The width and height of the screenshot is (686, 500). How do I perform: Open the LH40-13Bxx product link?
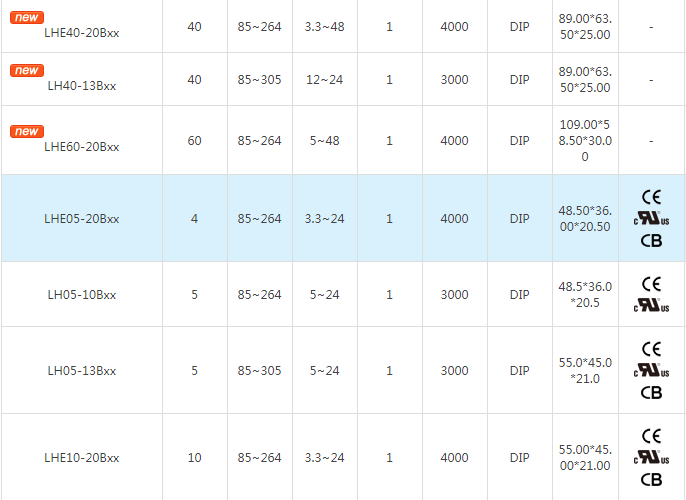82,86
